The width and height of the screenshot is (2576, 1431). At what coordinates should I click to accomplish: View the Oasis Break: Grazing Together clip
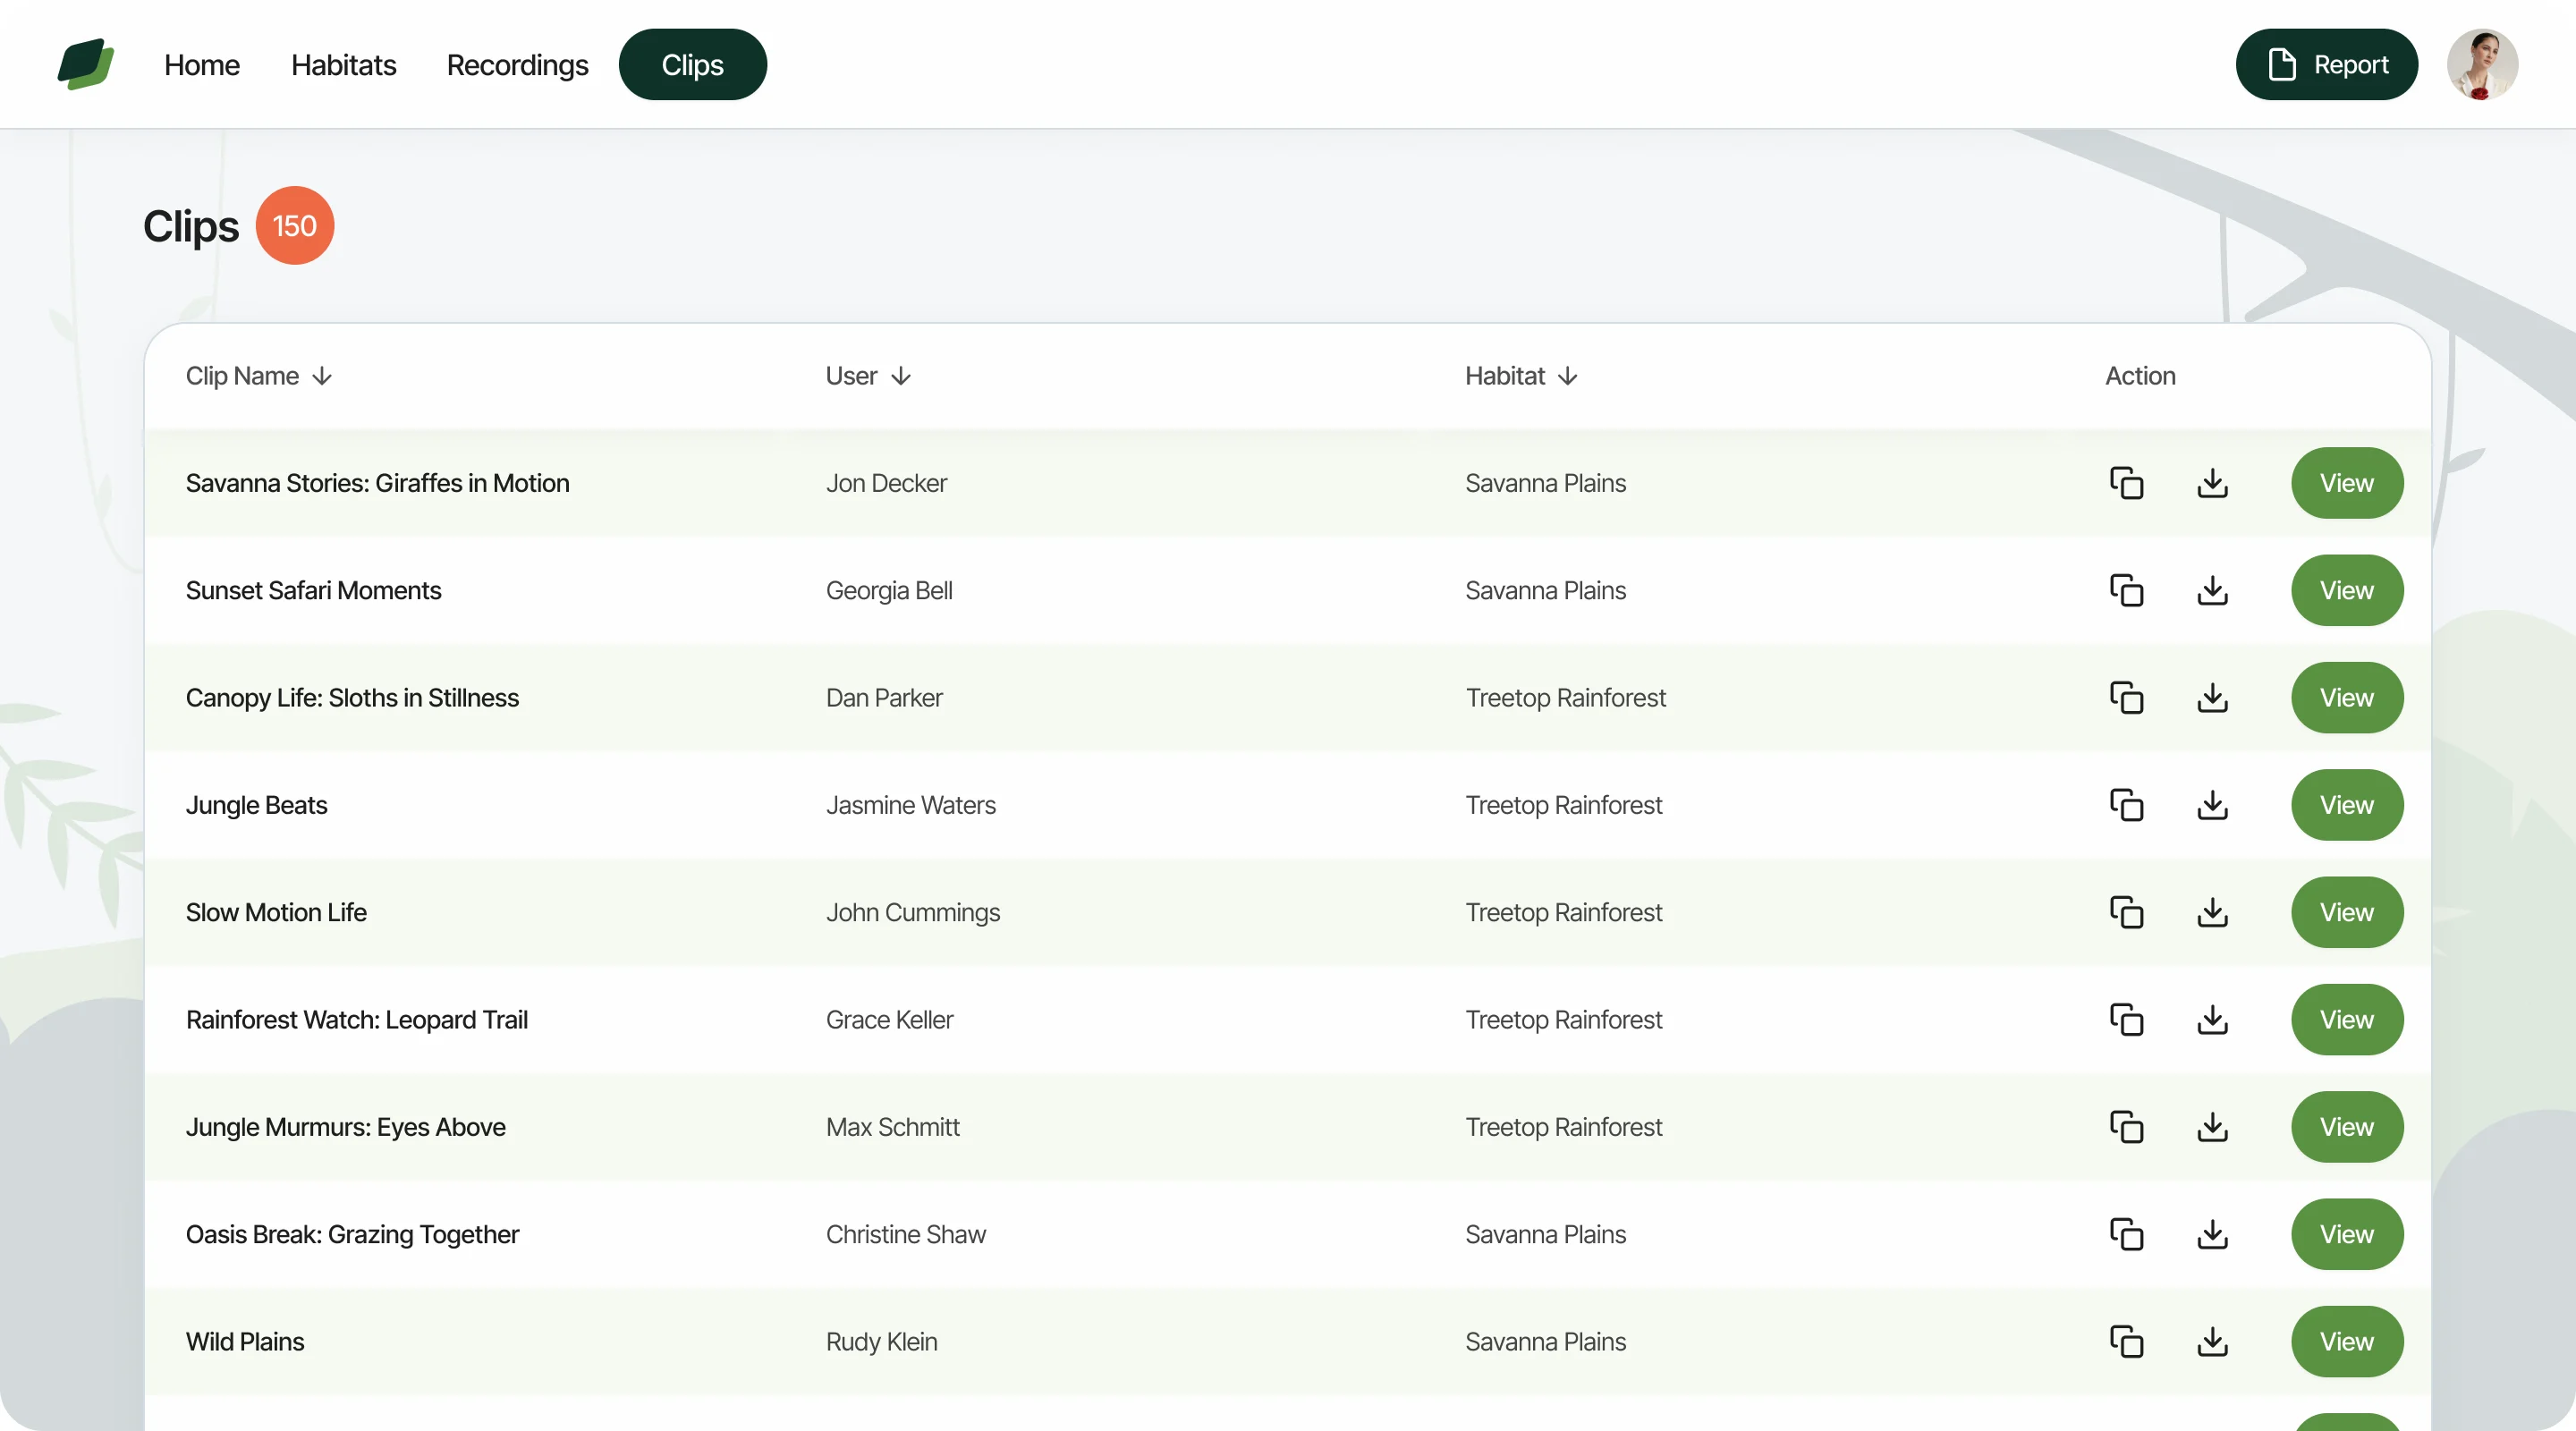click(2346, 1234)
